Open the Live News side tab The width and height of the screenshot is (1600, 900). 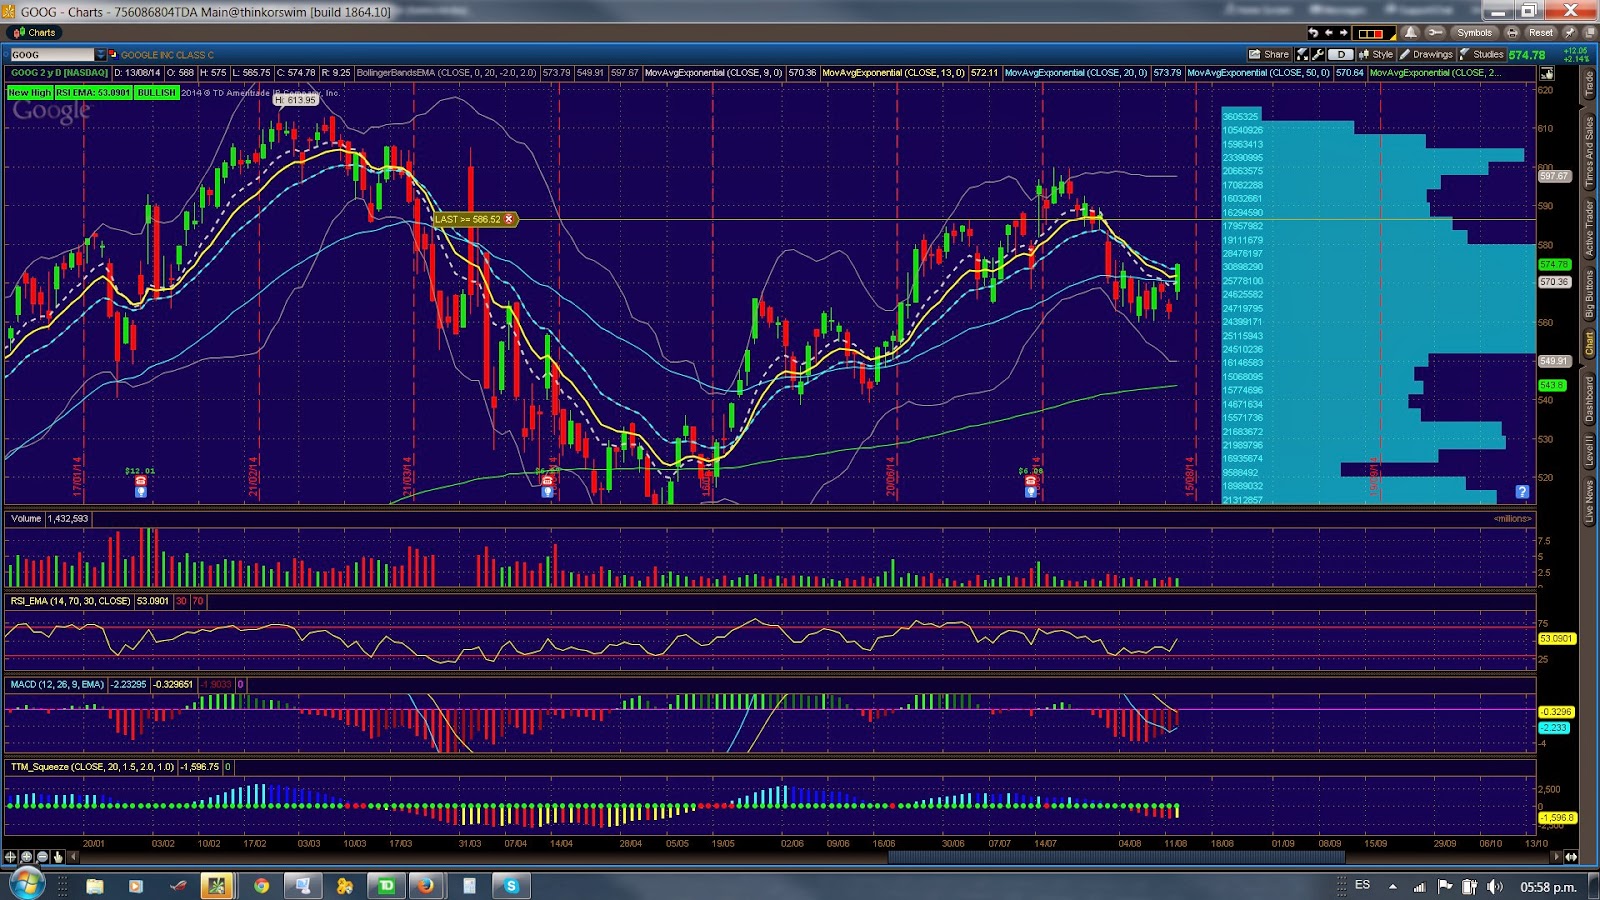coord(1589,502)
